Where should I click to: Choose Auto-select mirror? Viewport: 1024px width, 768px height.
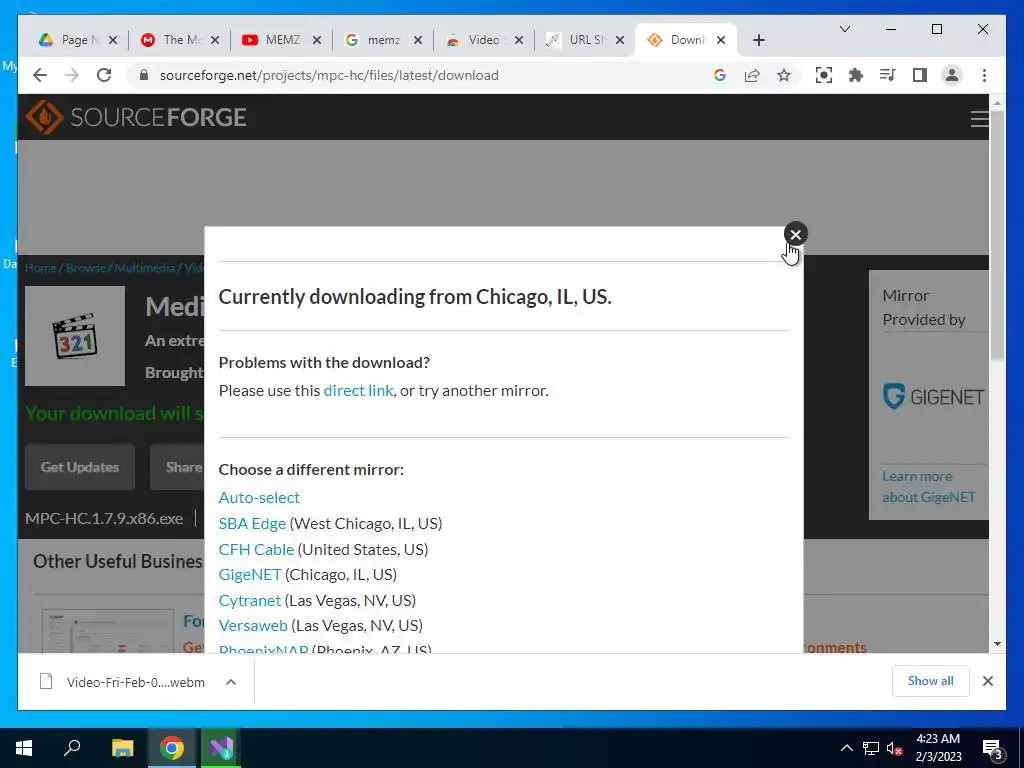point(259,498)
